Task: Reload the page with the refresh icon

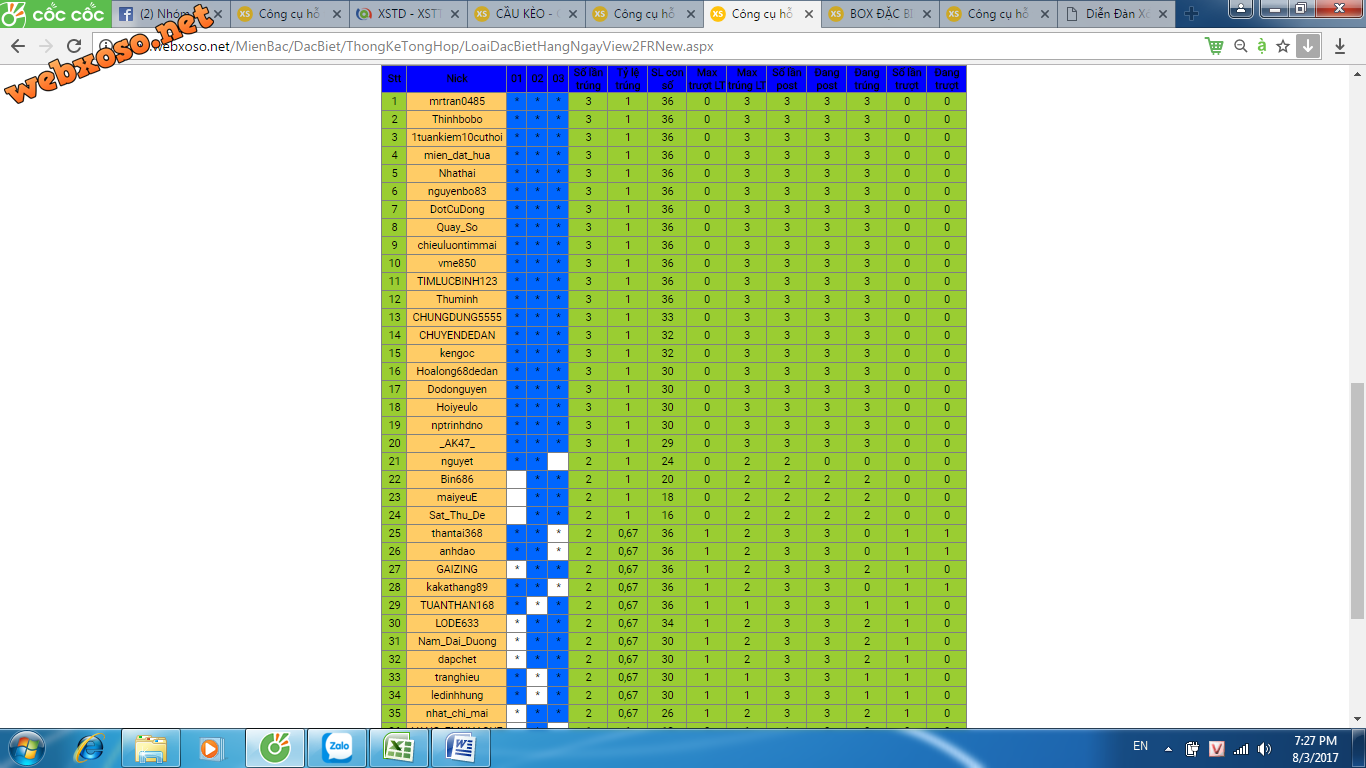Action: [74, 46]
